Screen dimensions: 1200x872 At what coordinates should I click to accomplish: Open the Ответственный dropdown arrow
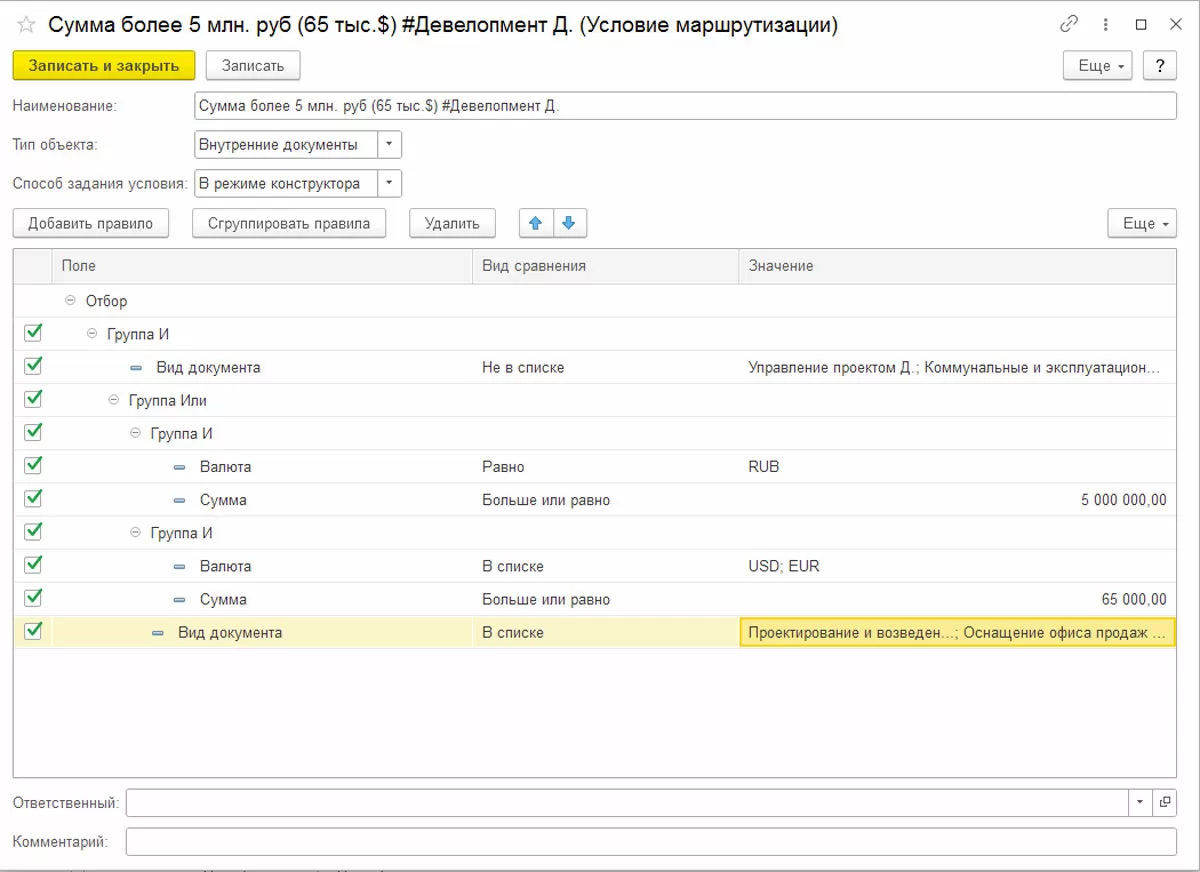click(1141, 802)
